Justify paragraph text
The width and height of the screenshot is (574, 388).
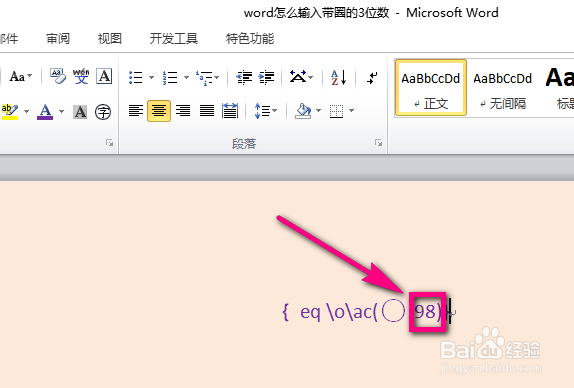(x=206, y=111)
